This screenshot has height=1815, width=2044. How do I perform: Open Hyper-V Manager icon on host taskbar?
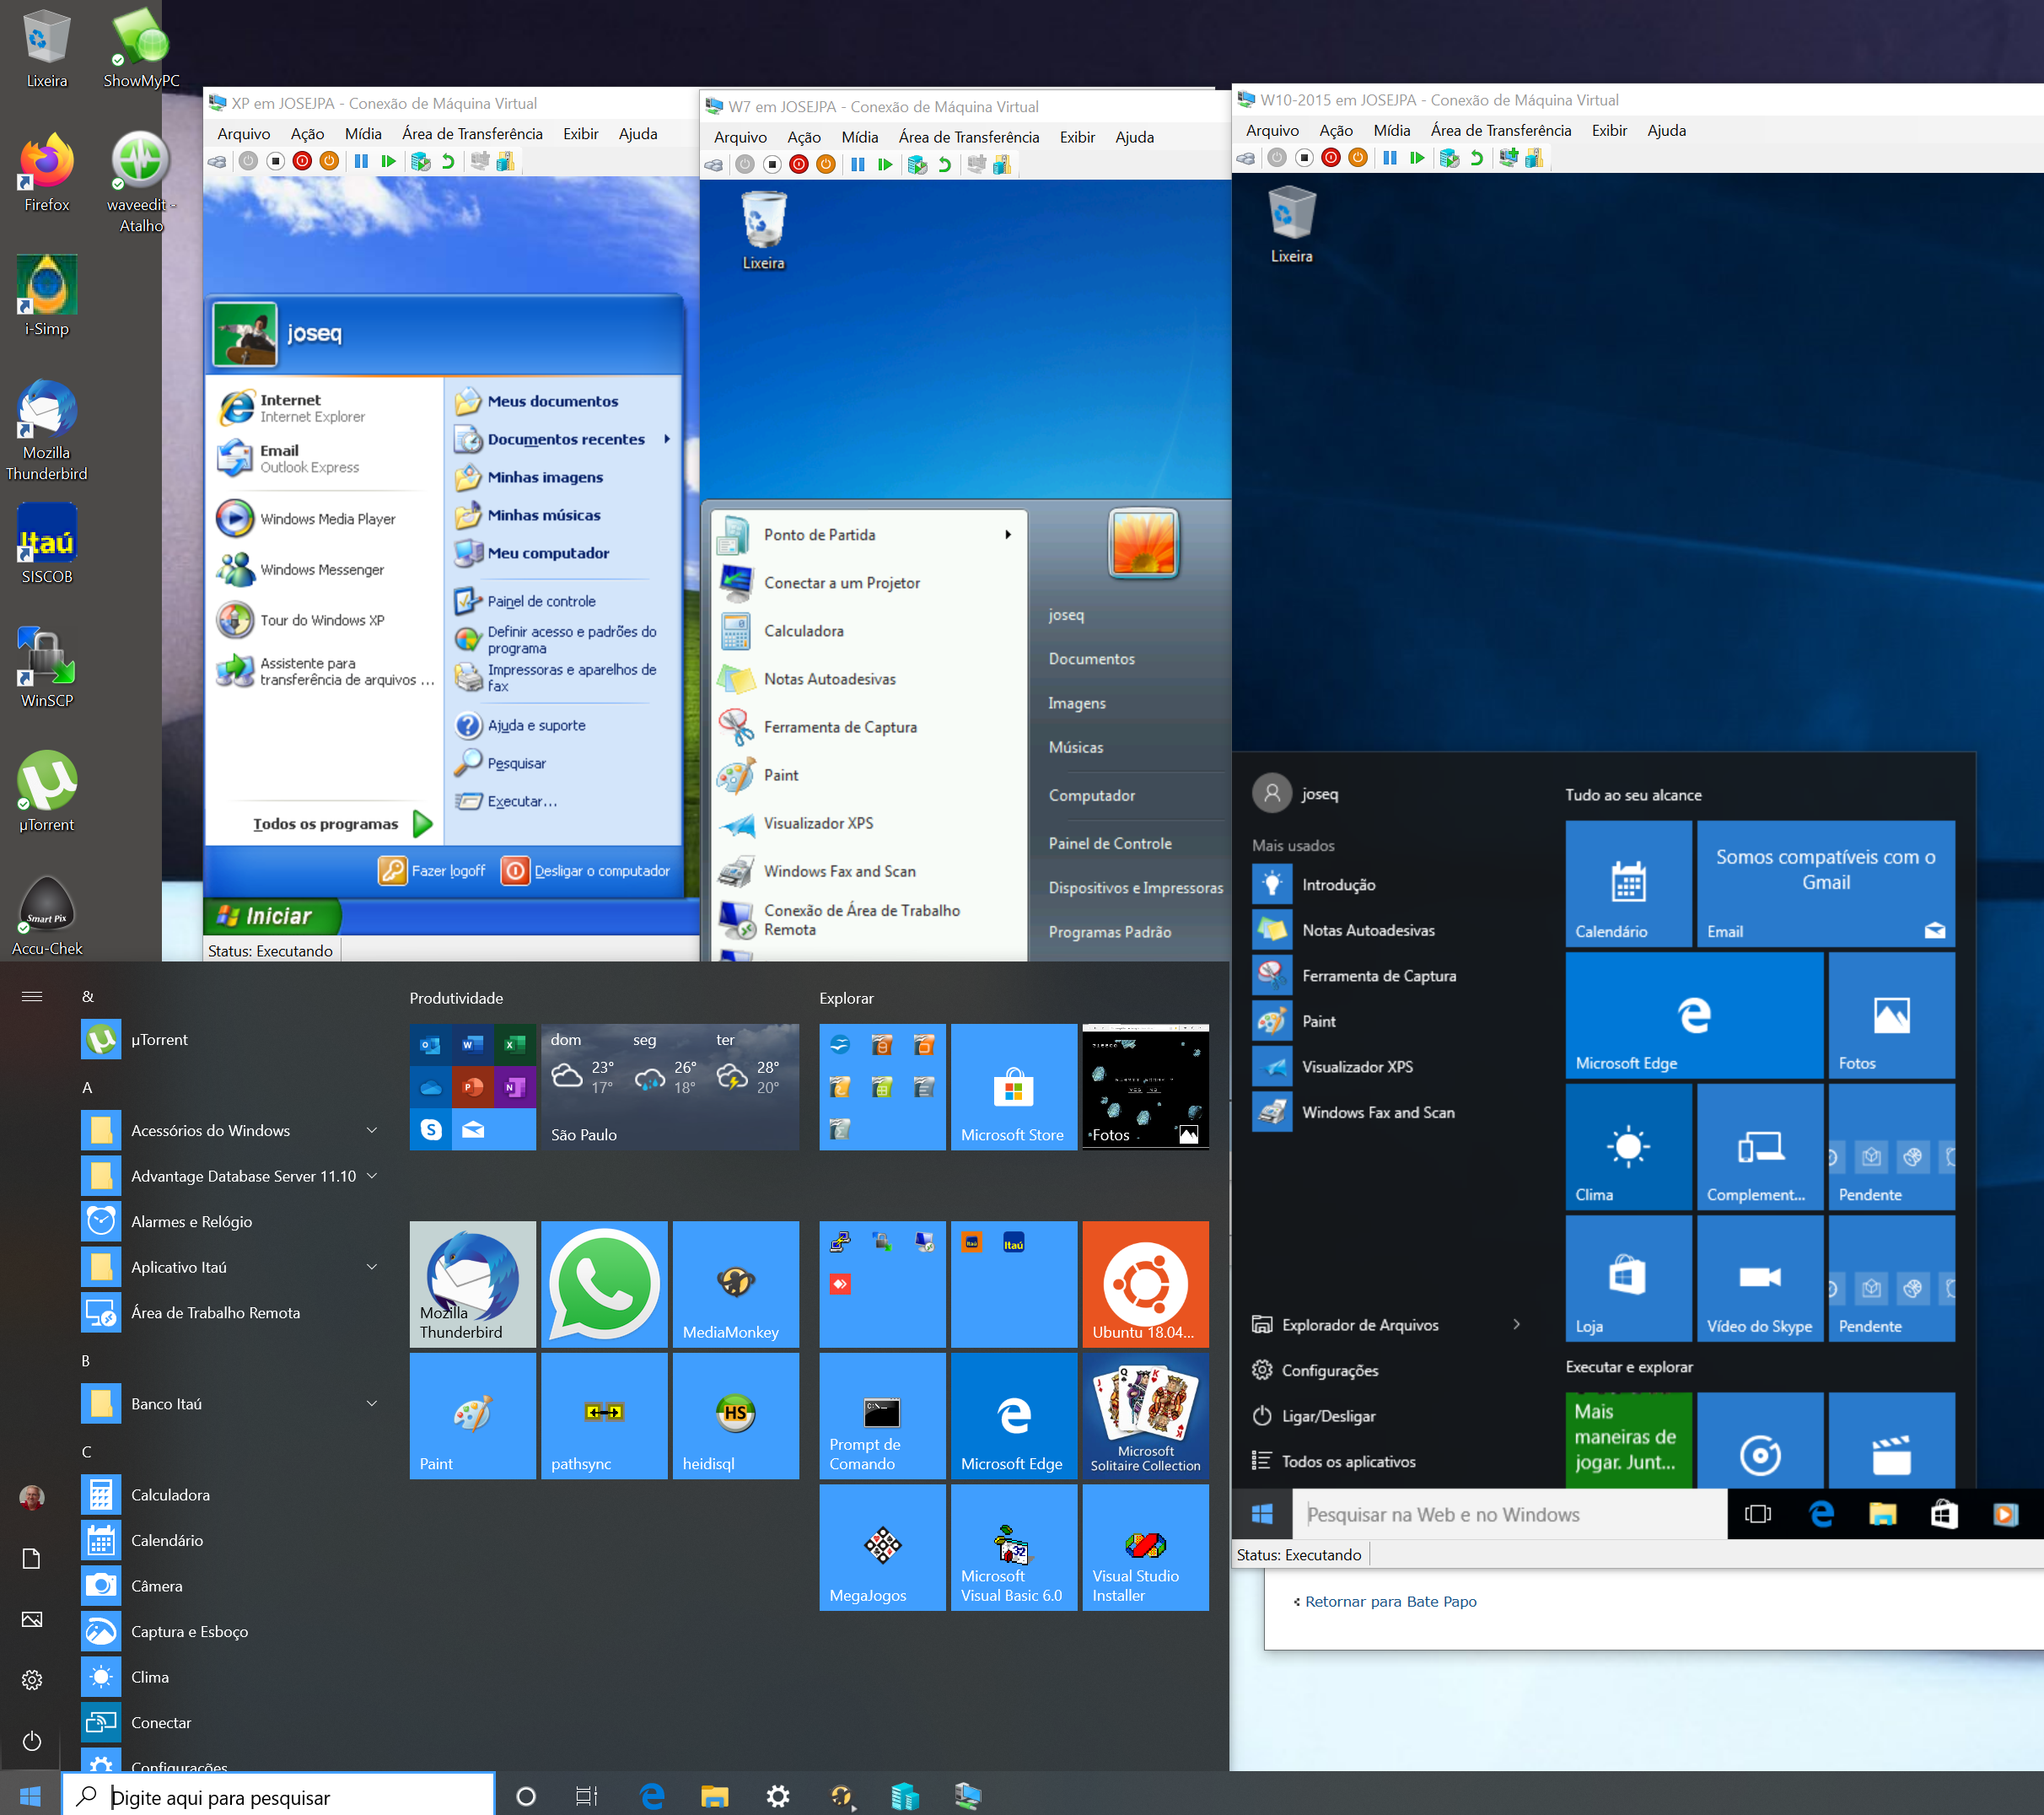[904, 1796]
